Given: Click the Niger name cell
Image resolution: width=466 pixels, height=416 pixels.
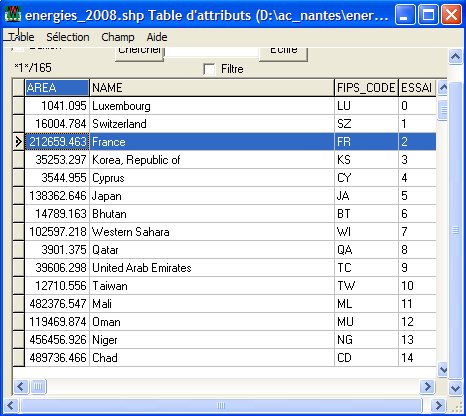Looking at the screenshot, I should coord(212,340).
